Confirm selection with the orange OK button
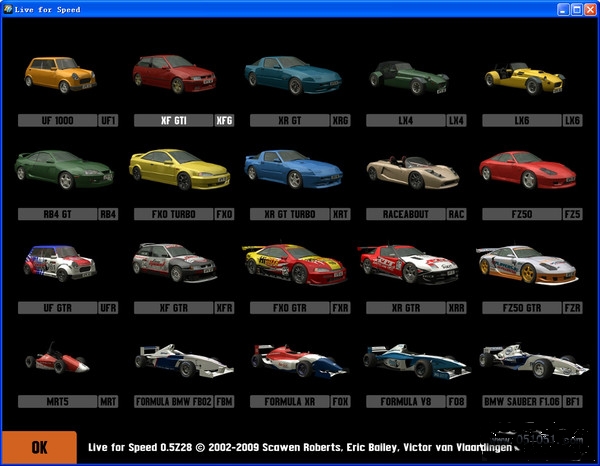This screenshot has height=466, width=600. tap(39, 447)
